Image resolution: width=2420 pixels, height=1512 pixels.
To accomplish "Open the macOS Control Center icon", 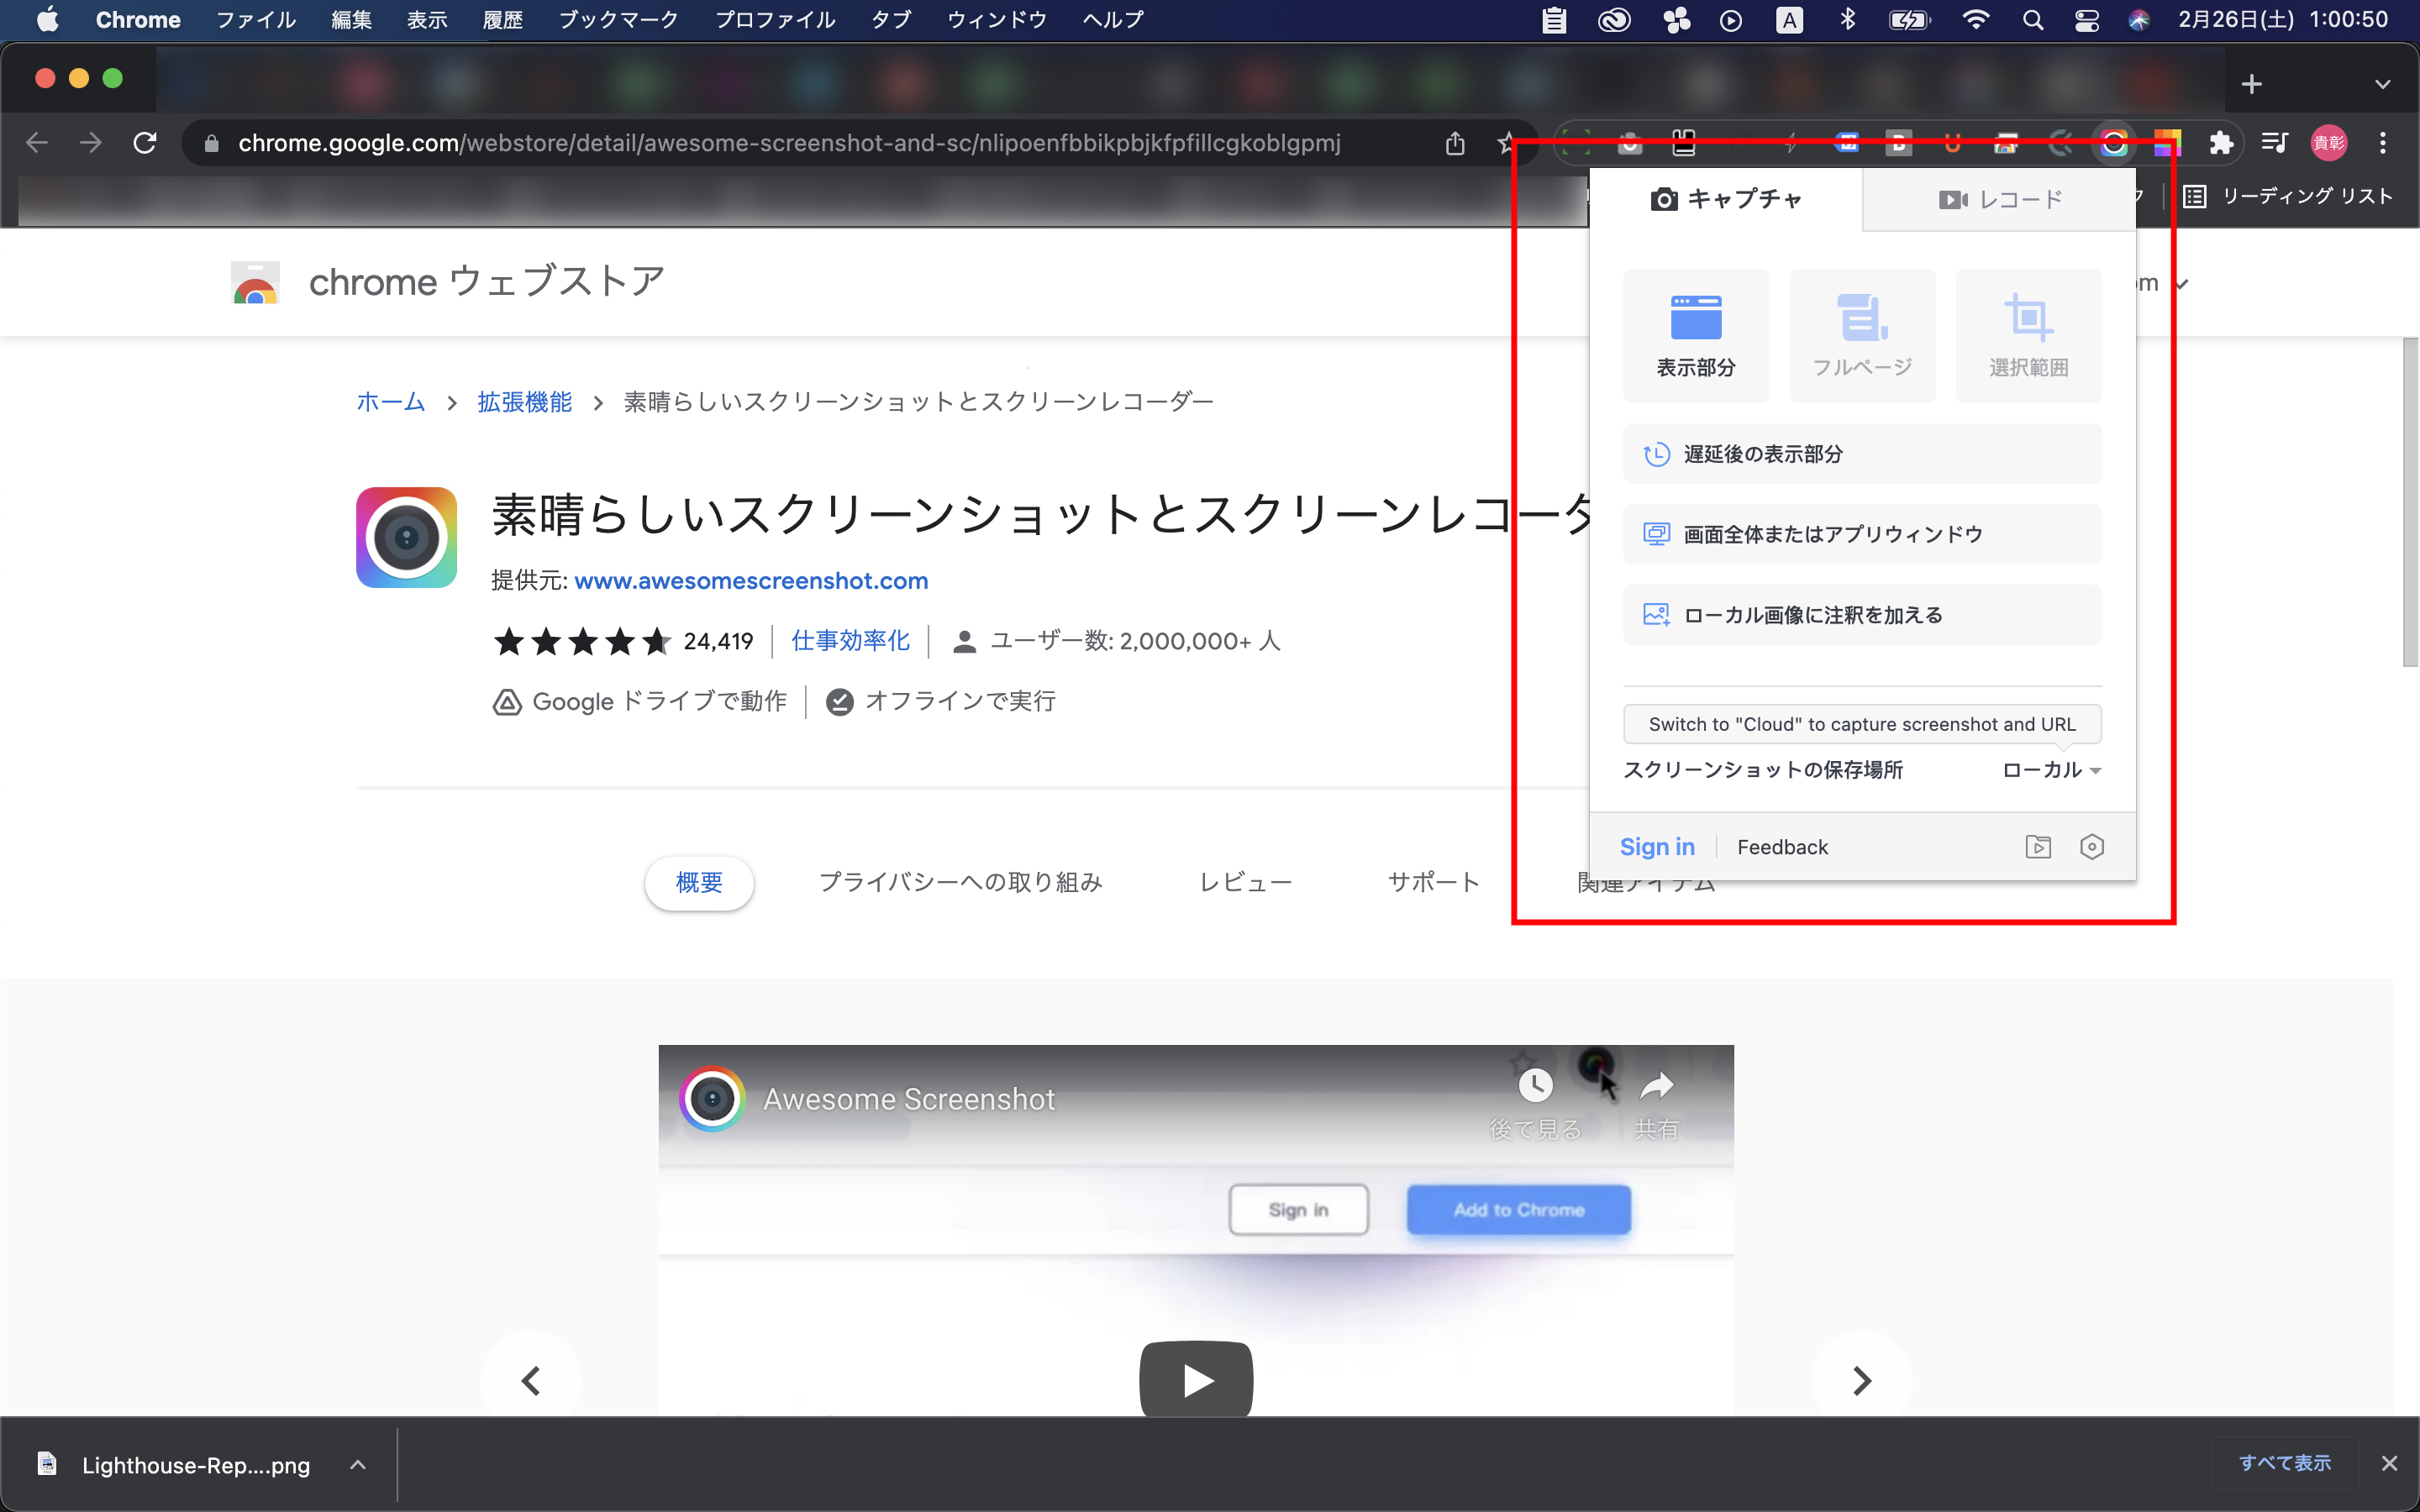I will click(2086, 20).
